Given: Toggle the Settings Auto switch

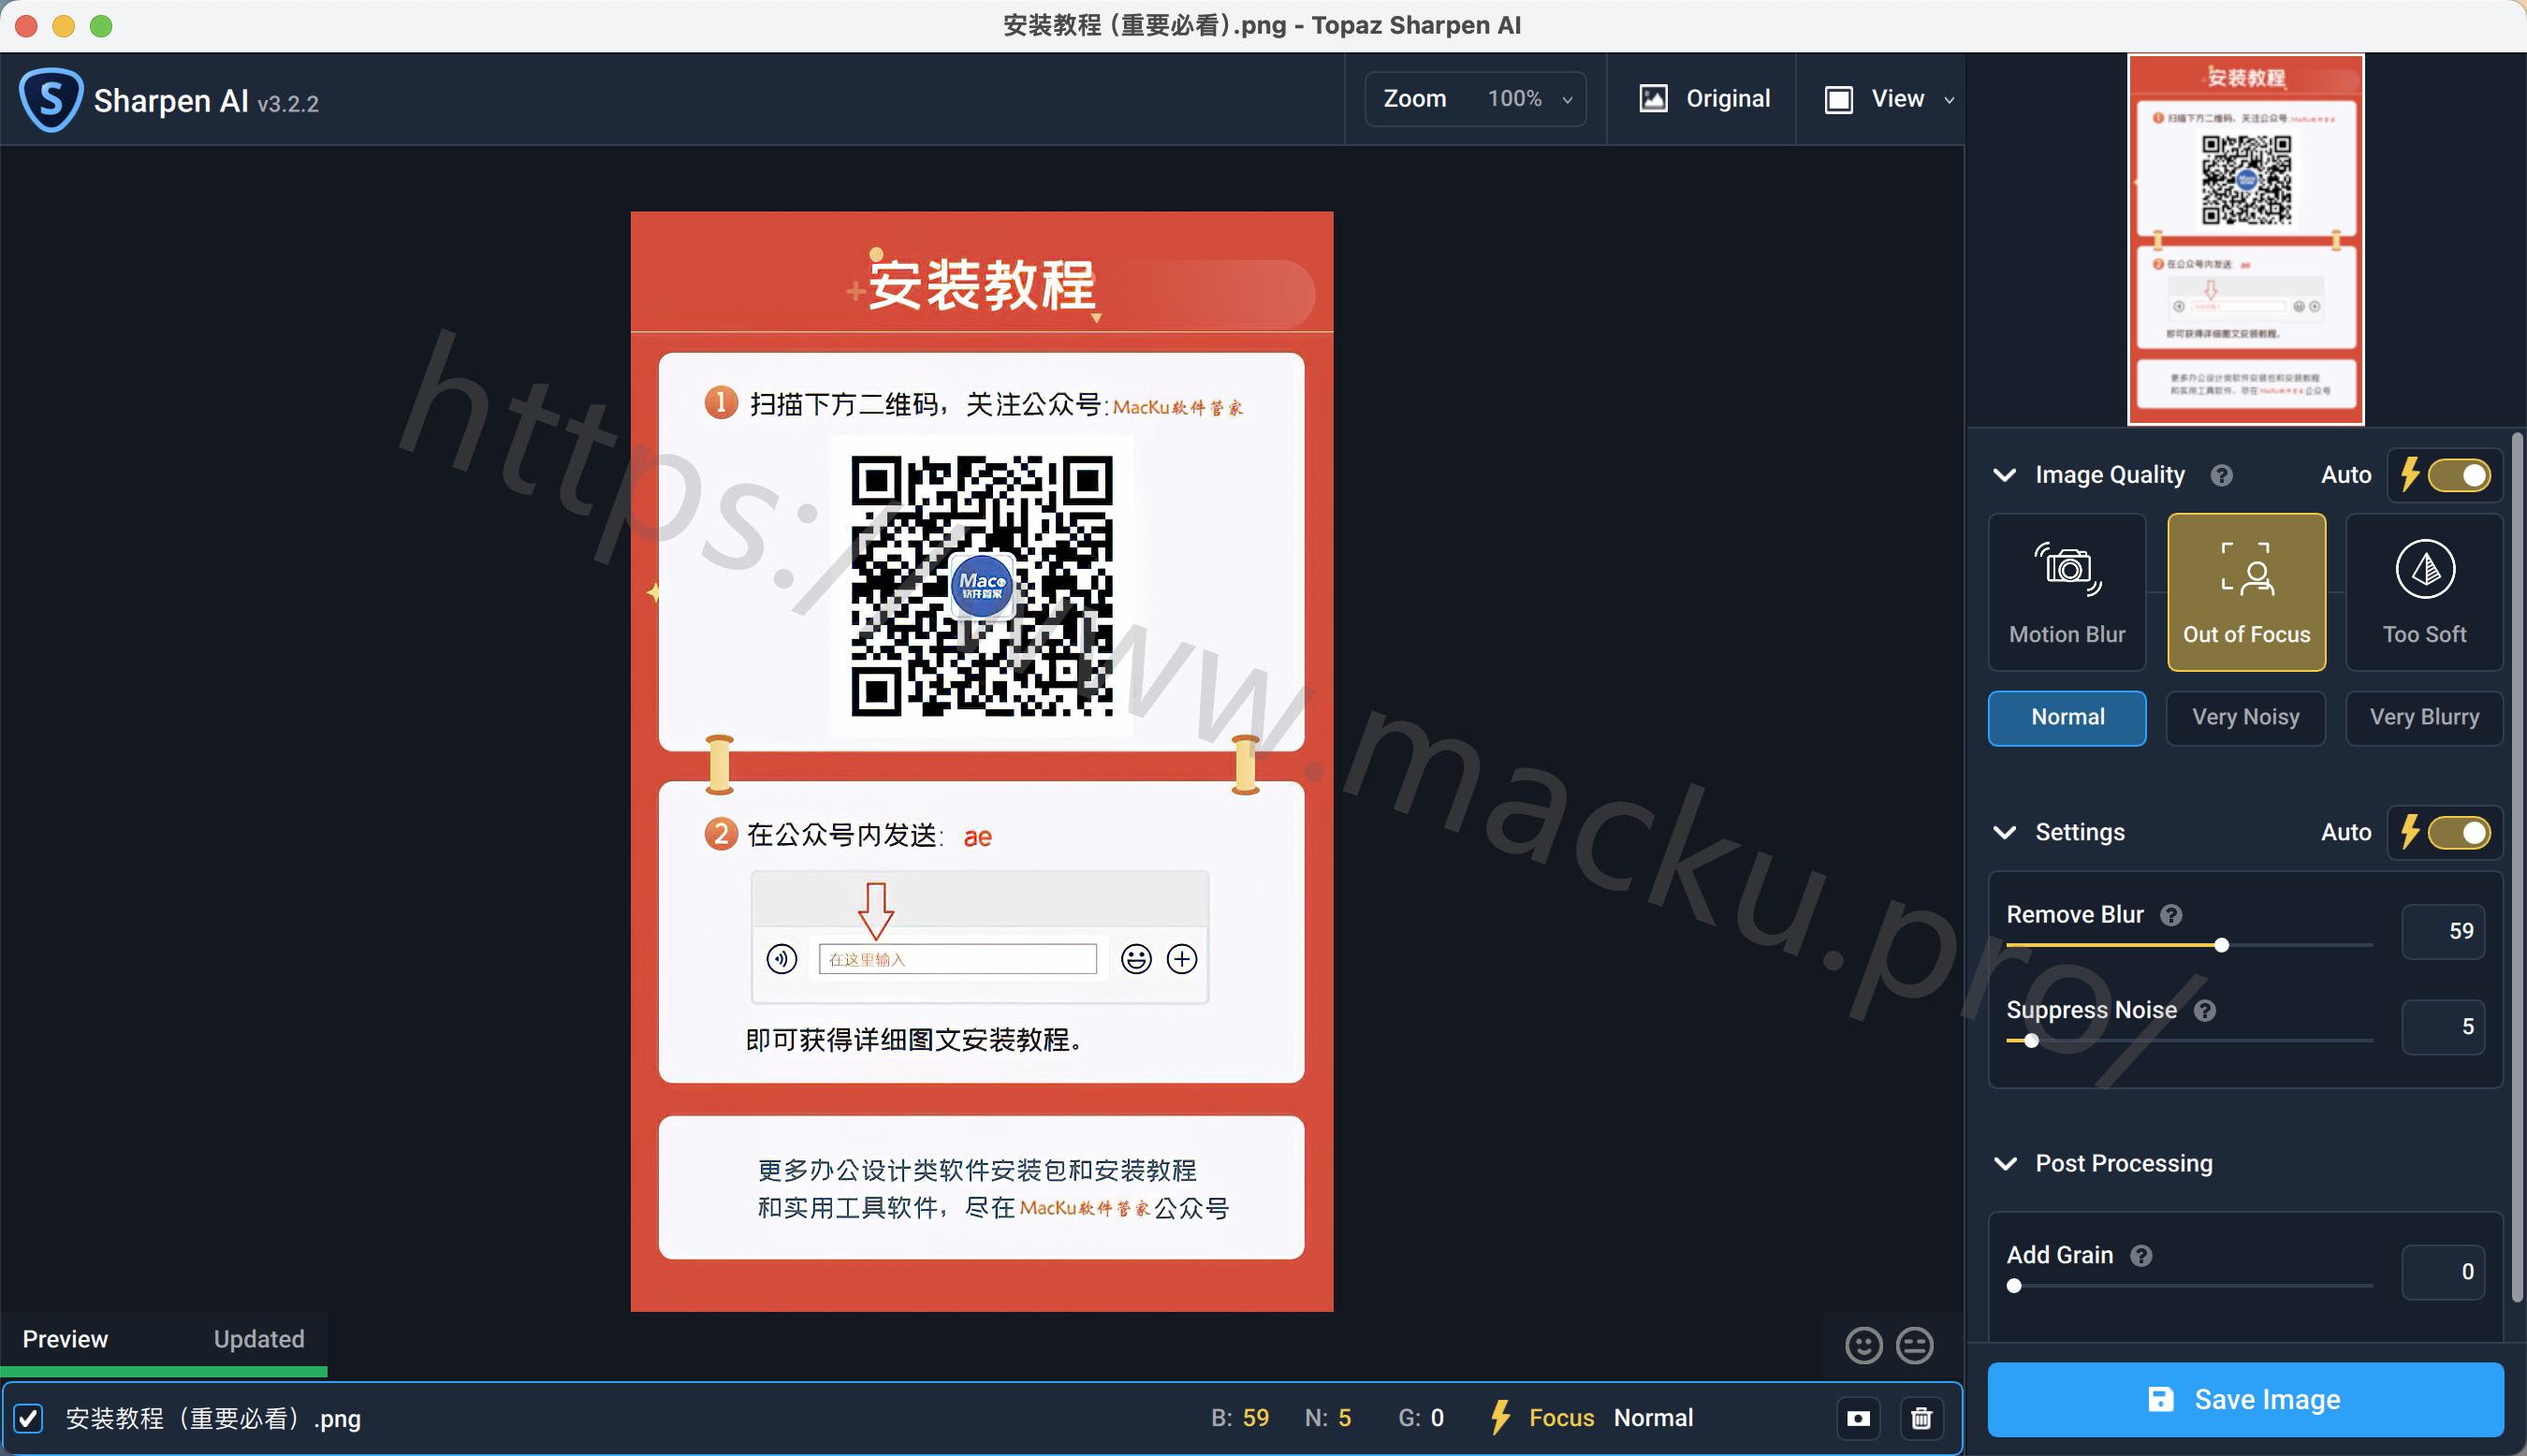Looking at the screenshot, I should coord(2458,832).
